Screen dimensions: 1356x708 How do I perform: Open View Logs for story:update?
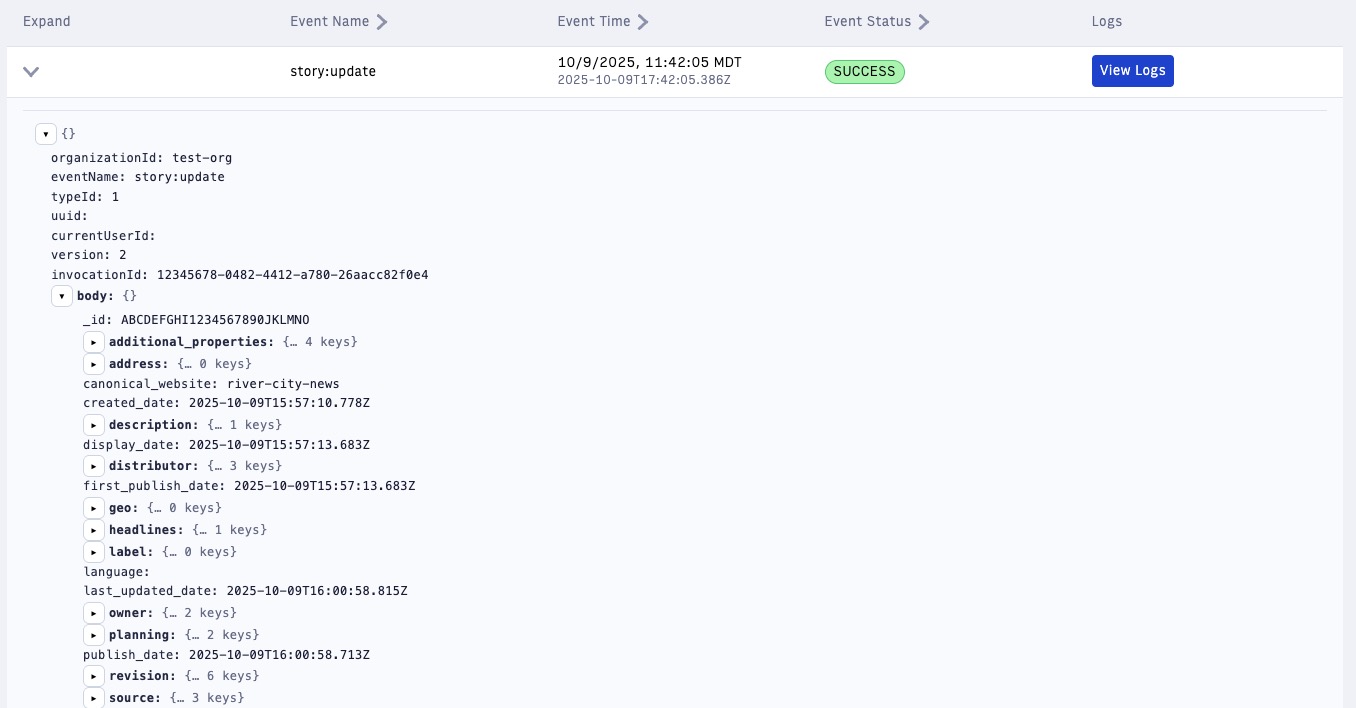(x=1132, y=71)
